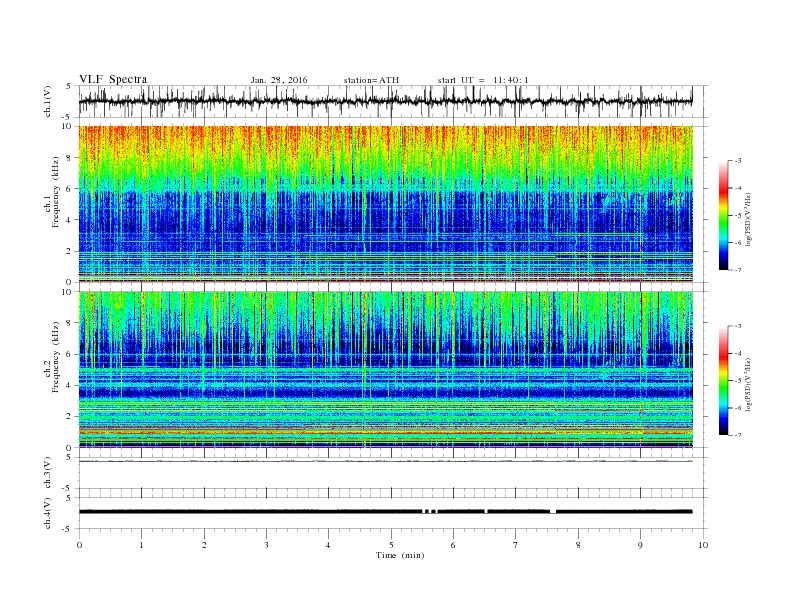This screenshot has width=792, height=612.
Task: Select the date text "Jan. 28, 2016"
Action: [279, 80]
